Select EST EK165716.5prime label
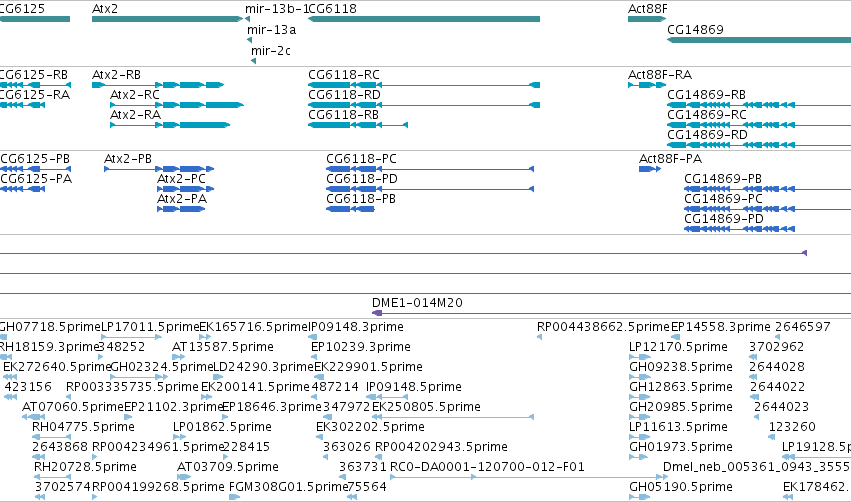851x502 pixels. click(x=254, y=327)
